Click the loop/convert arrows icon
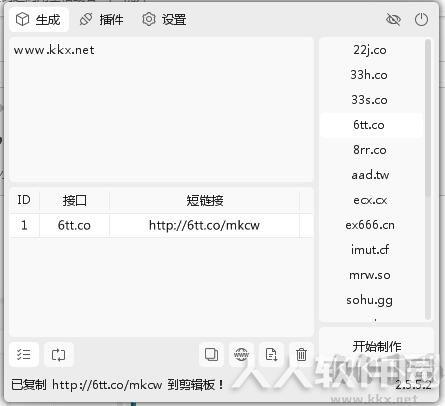The width and height of the screenshot is (445, 406). [58, 354]
